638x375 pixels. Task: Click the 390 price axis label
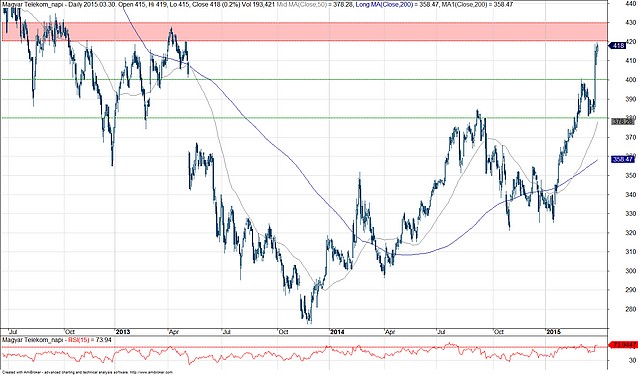click(x=630, y=99)
